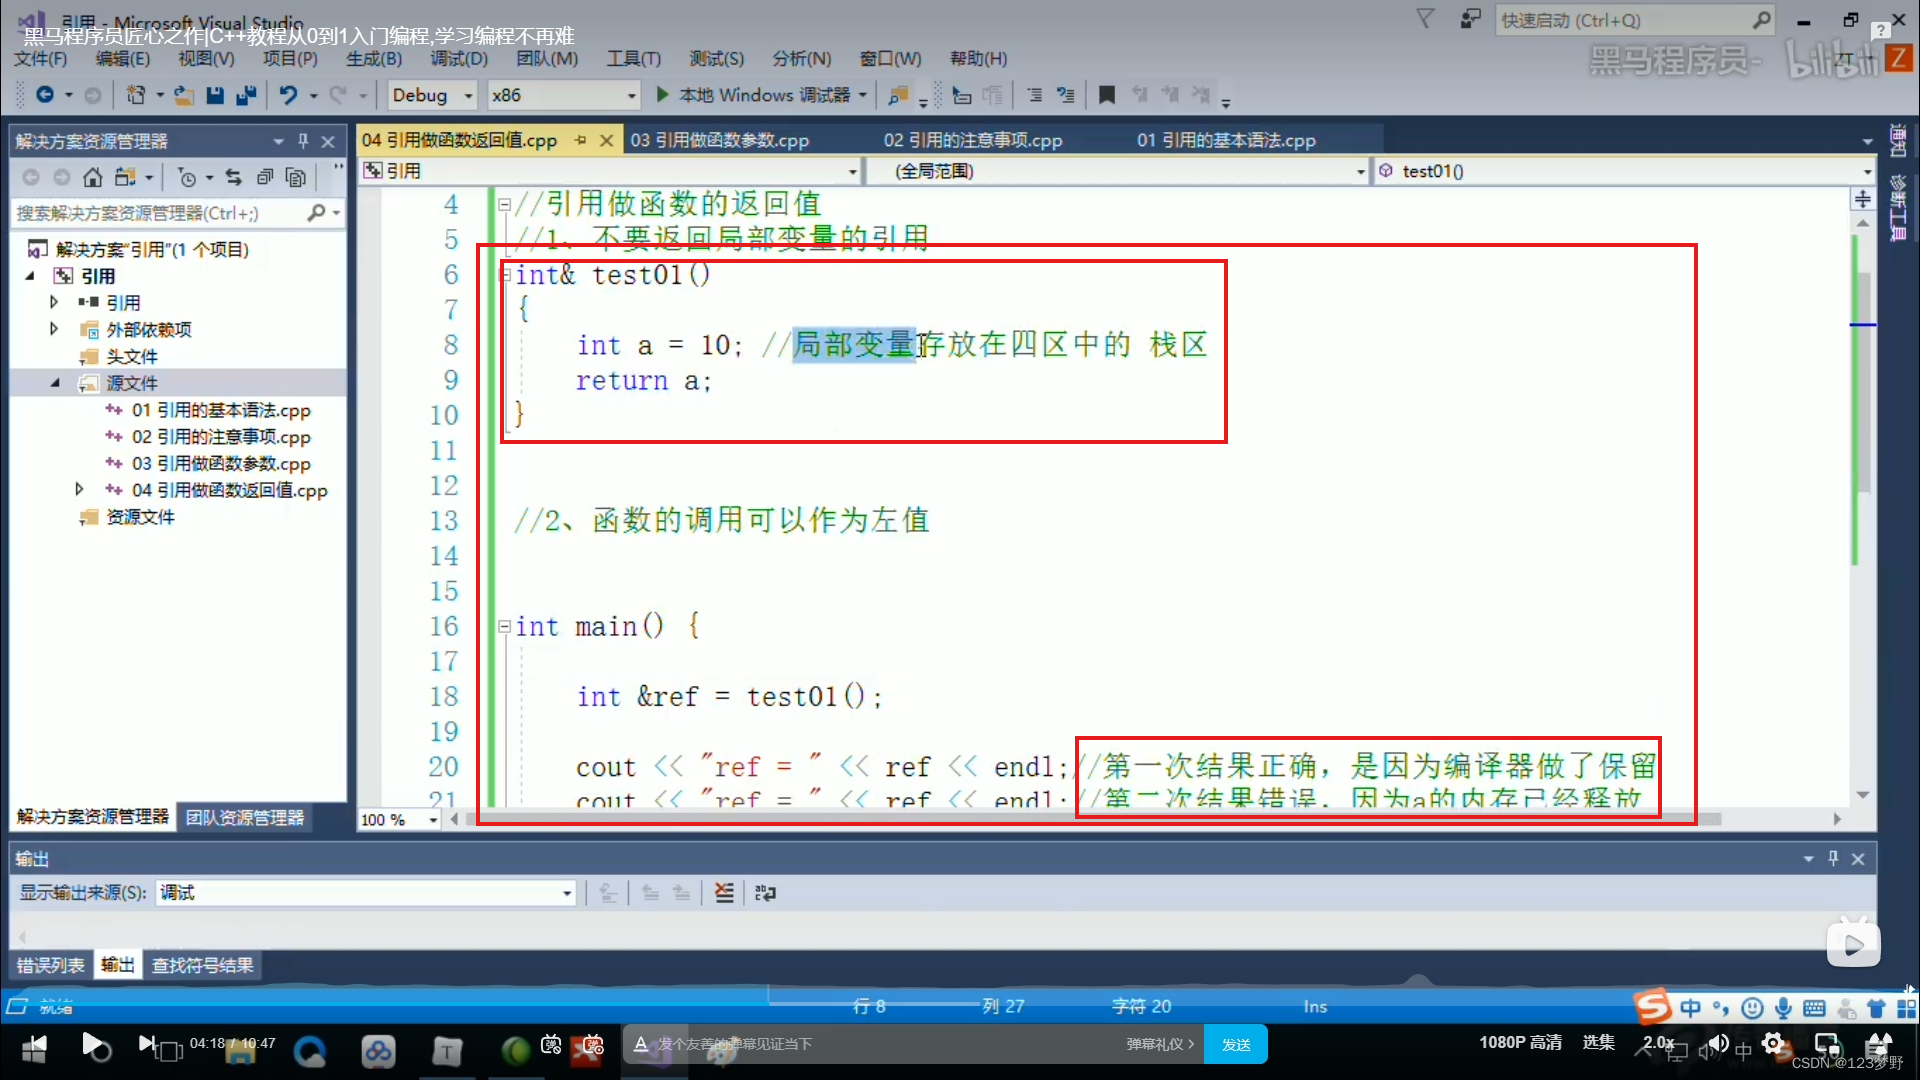
Task: Toggle show all files in solution explorer
Action: (x=296, y=177)
